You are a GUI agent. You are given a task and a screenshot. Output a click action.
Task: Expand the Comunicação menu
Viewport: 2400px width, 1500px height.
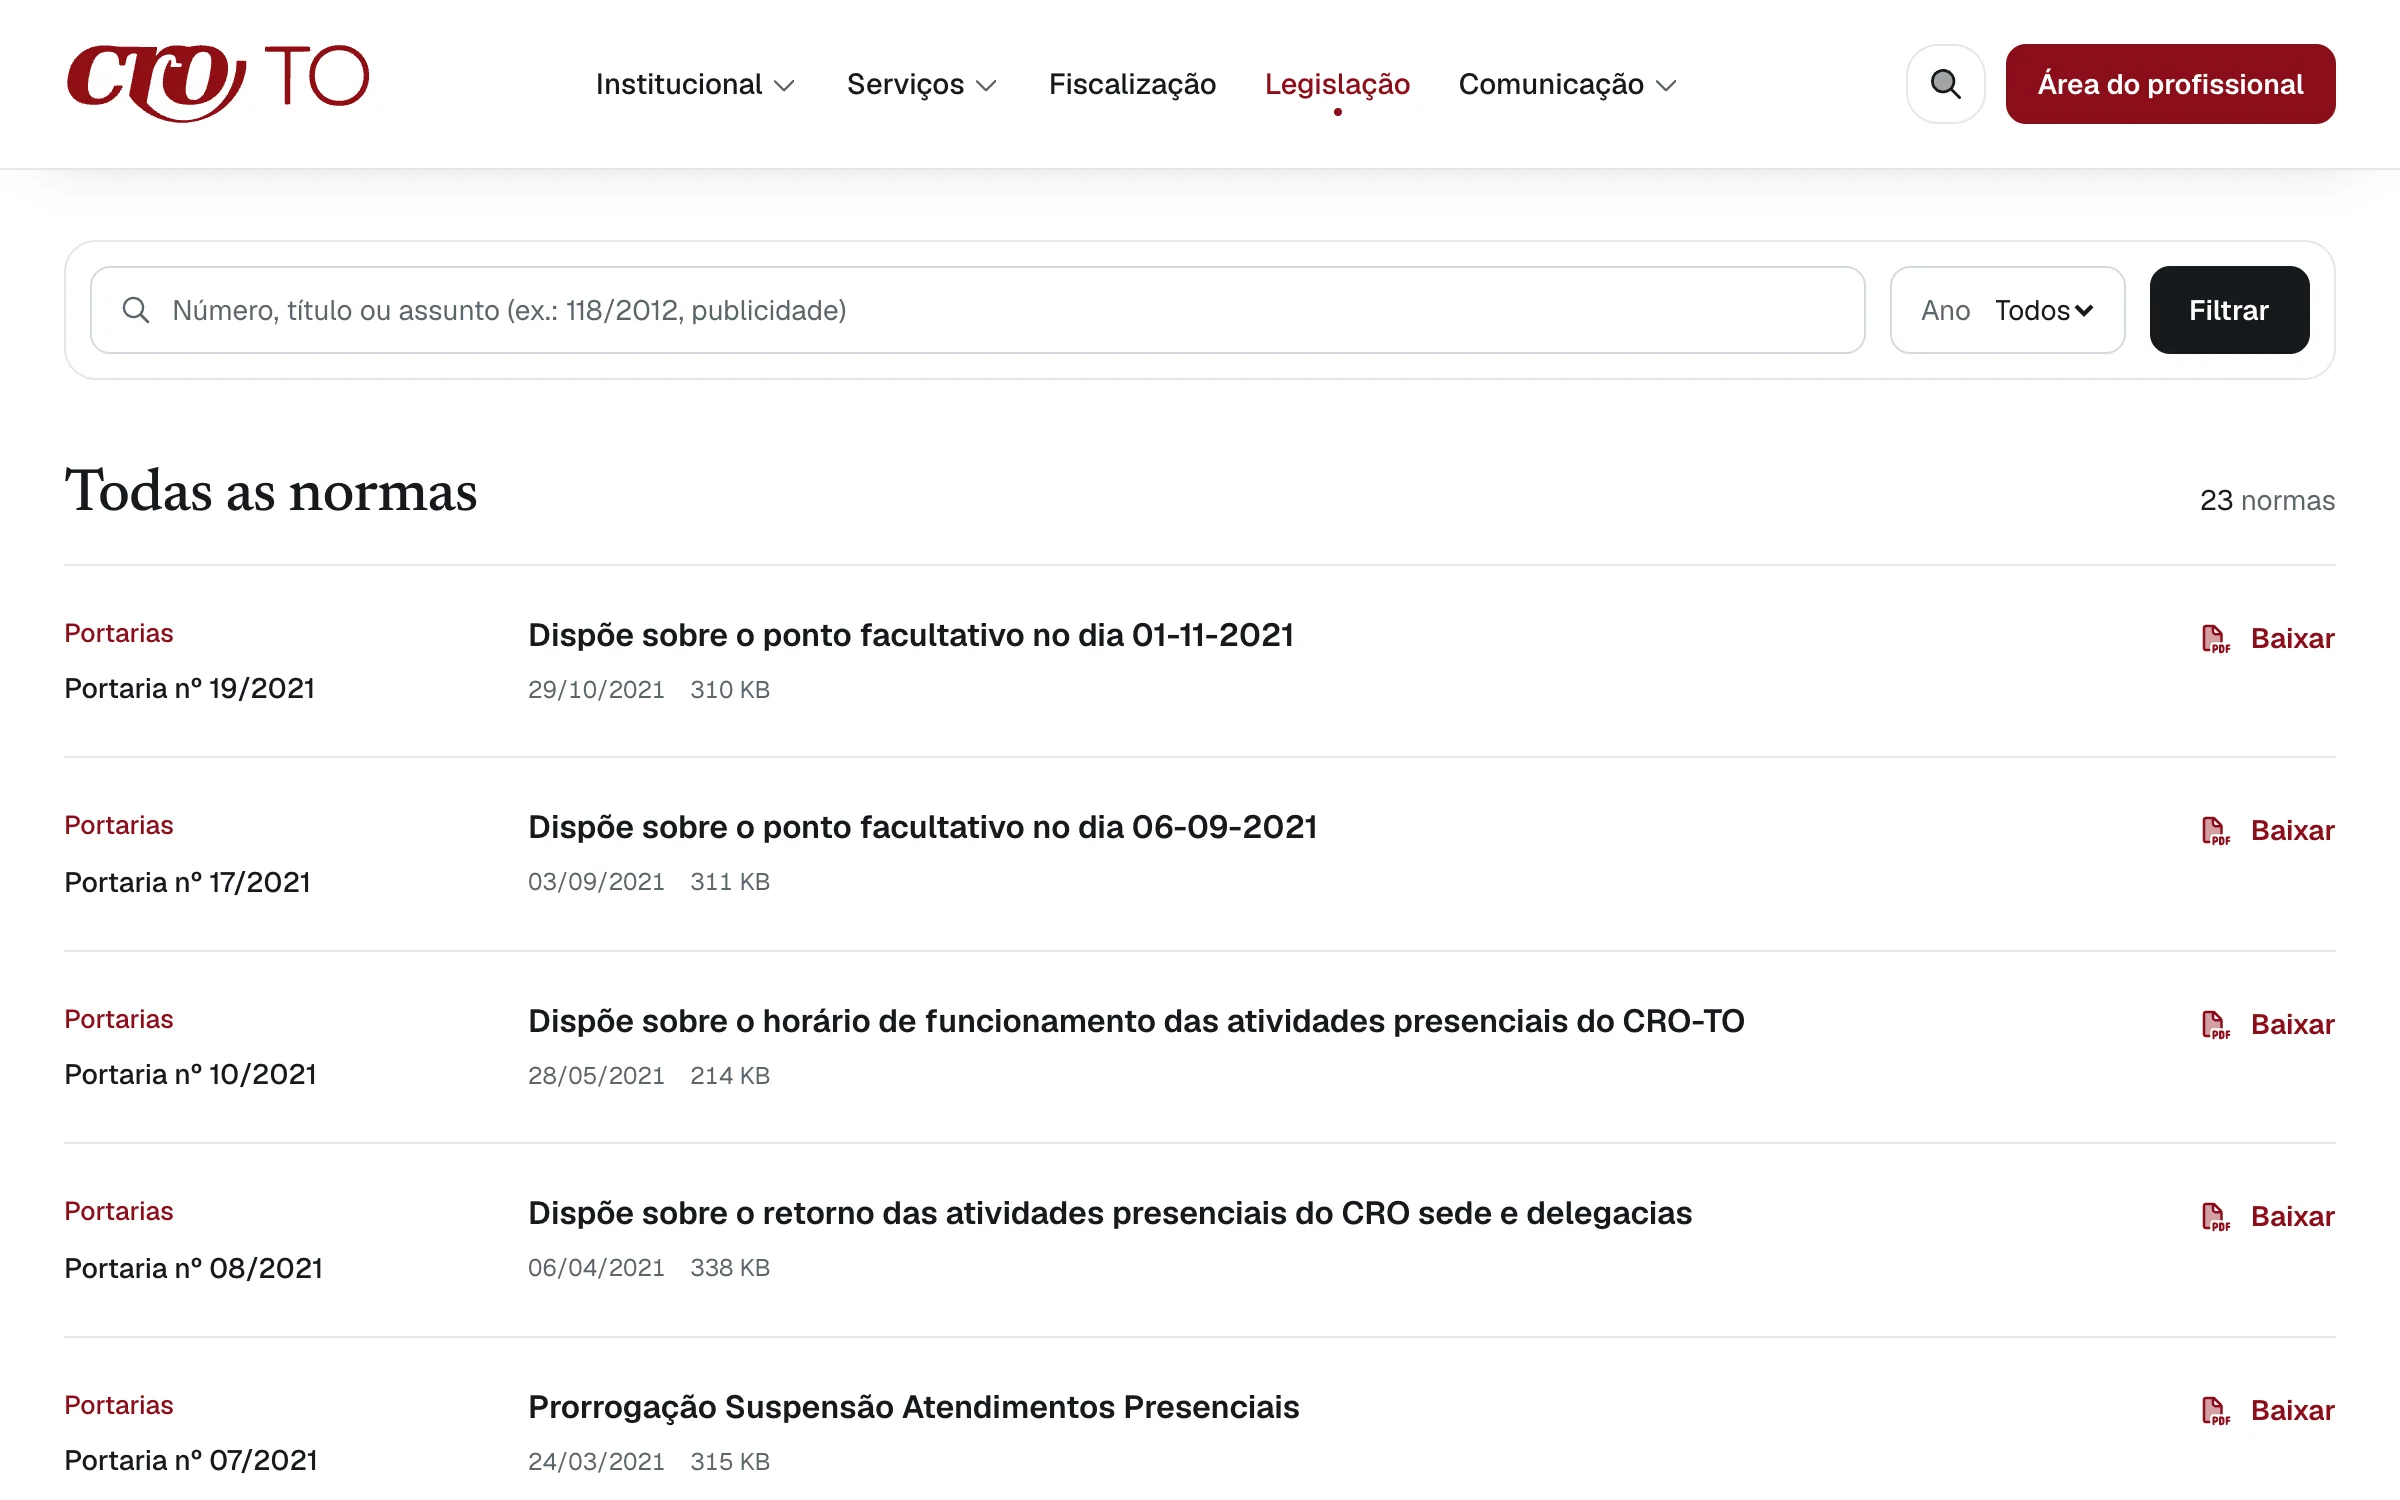tap(1568, 84)
